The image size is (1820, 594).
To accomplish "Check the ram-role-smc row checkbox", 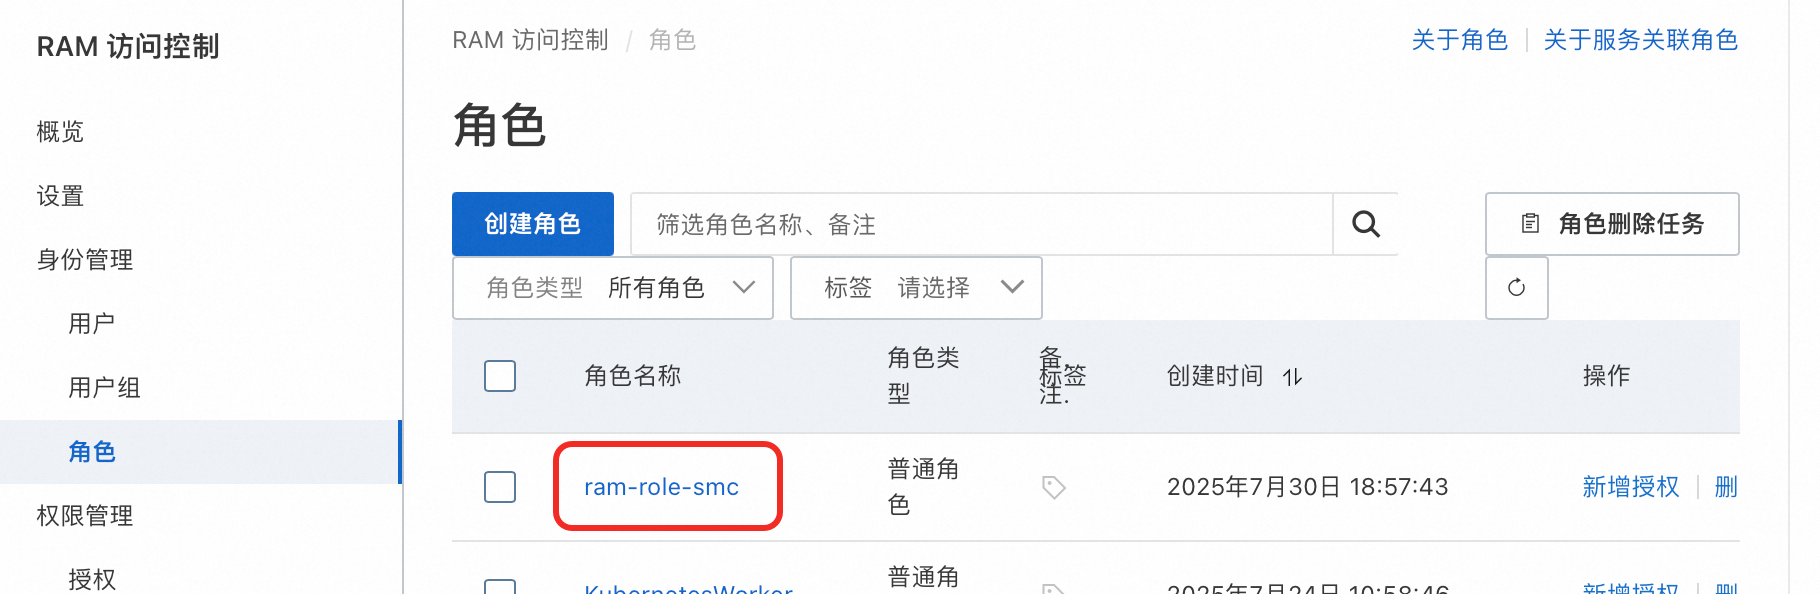I will 500,487.
